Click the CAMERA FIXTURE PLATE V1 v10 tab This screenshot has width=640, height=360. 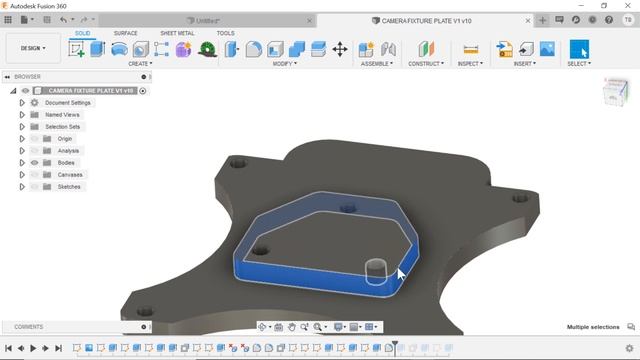click(425, 20)
